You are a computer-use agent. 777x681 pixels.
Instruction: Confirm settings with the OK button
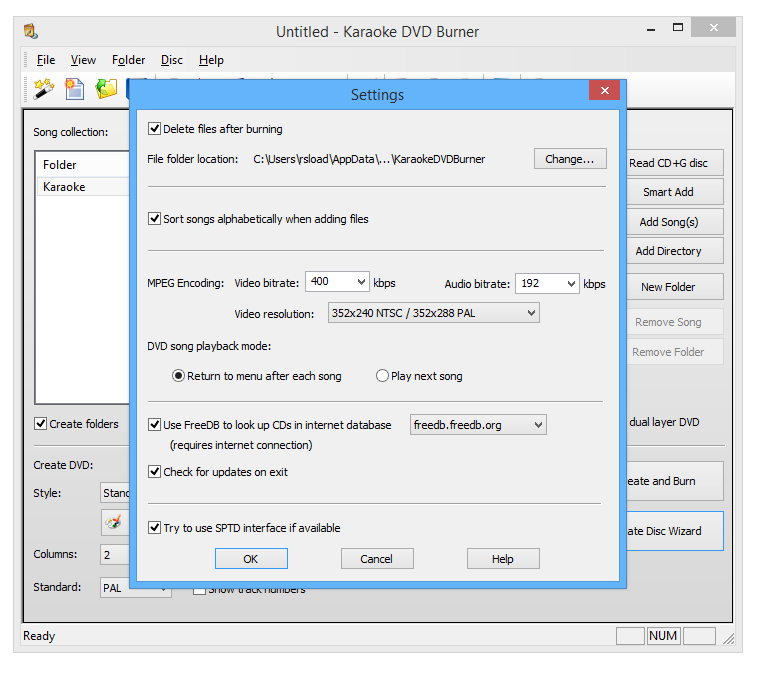pyautogui.click(x=251, y=559)
